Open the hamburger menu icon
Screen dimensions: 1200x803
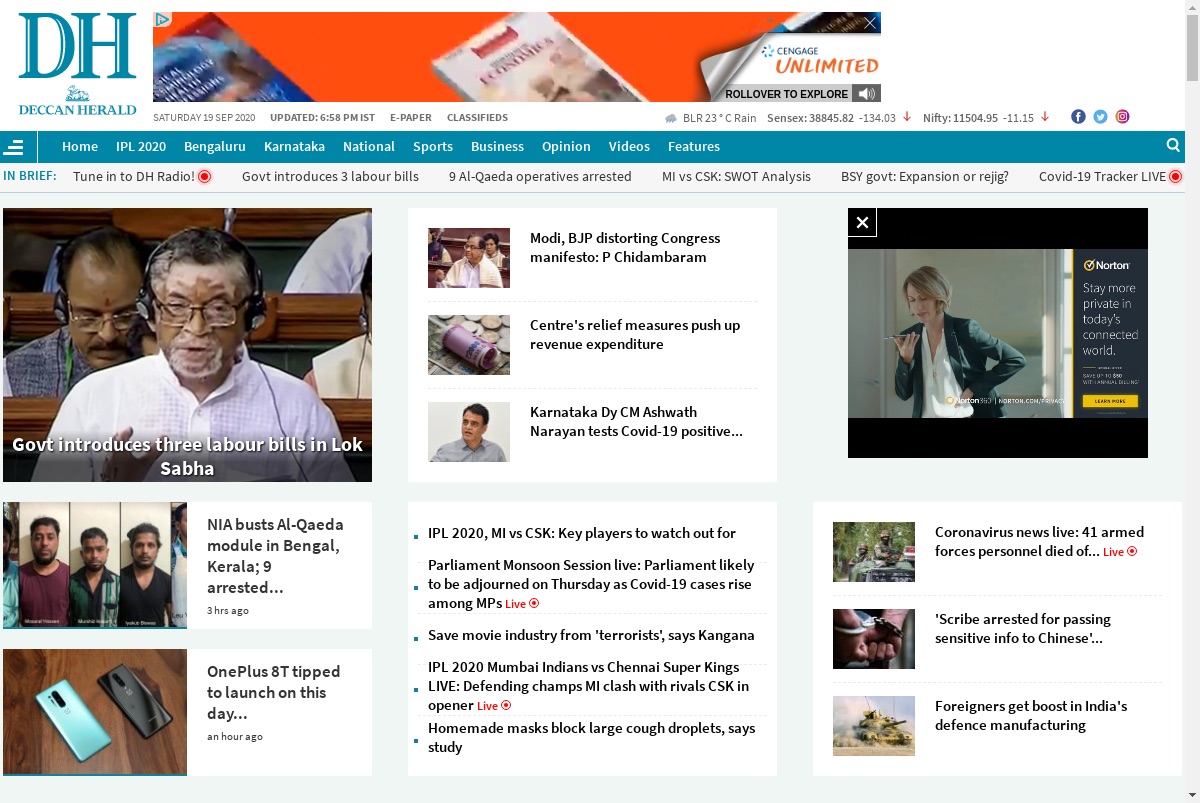[x=14, y=147]
